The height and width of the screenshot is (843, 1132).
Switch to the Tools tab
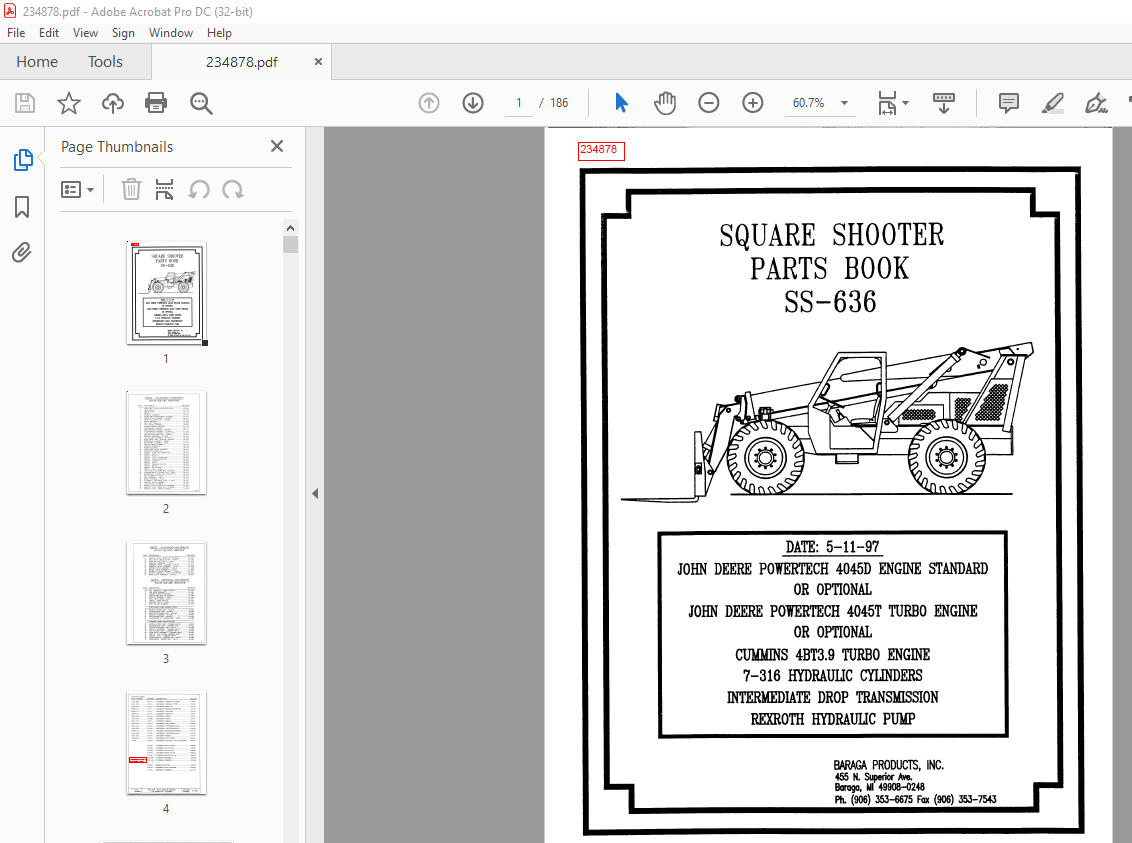click(105, 62)
